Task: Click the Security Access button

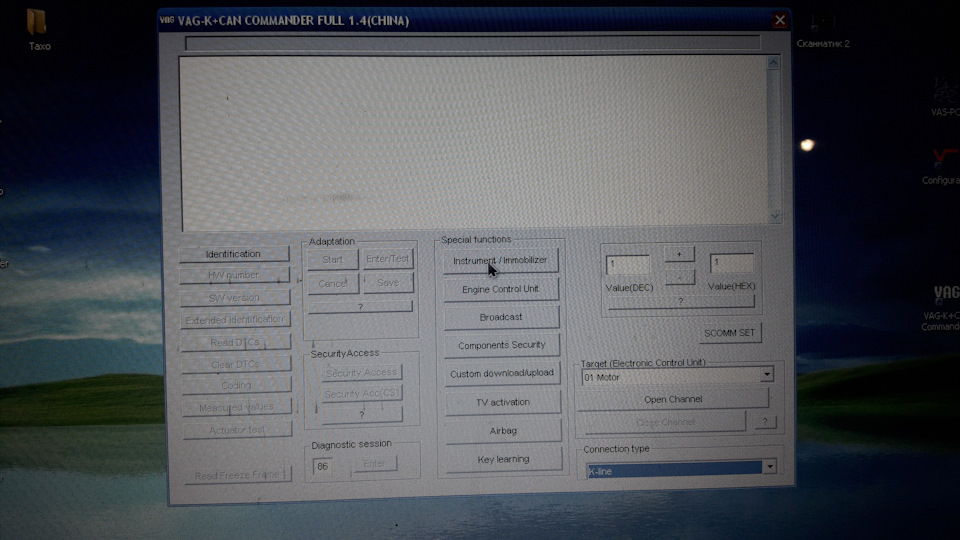Action: pos(361,372)
